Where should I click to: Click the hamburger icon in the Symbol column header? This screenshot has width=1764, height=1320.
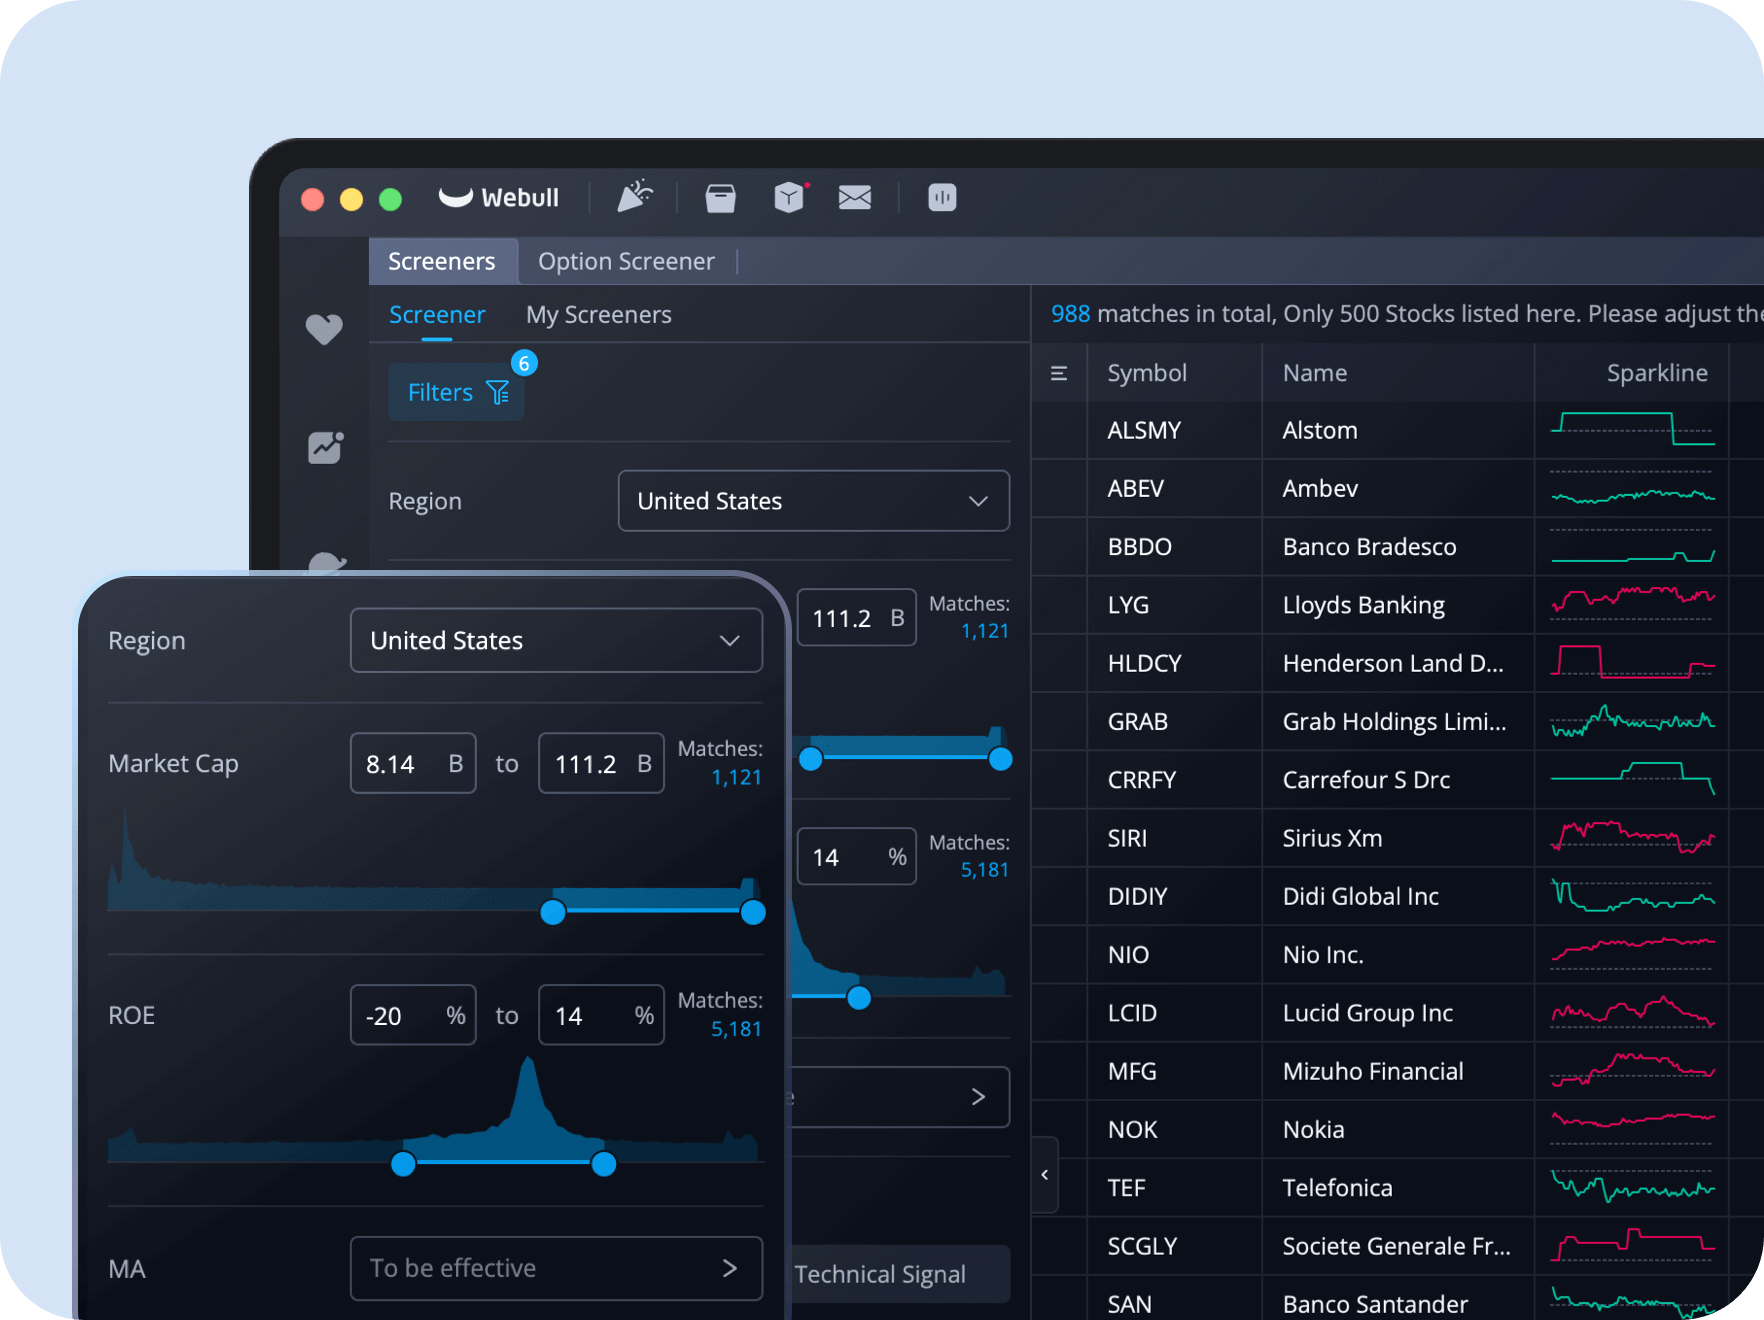1058,372
